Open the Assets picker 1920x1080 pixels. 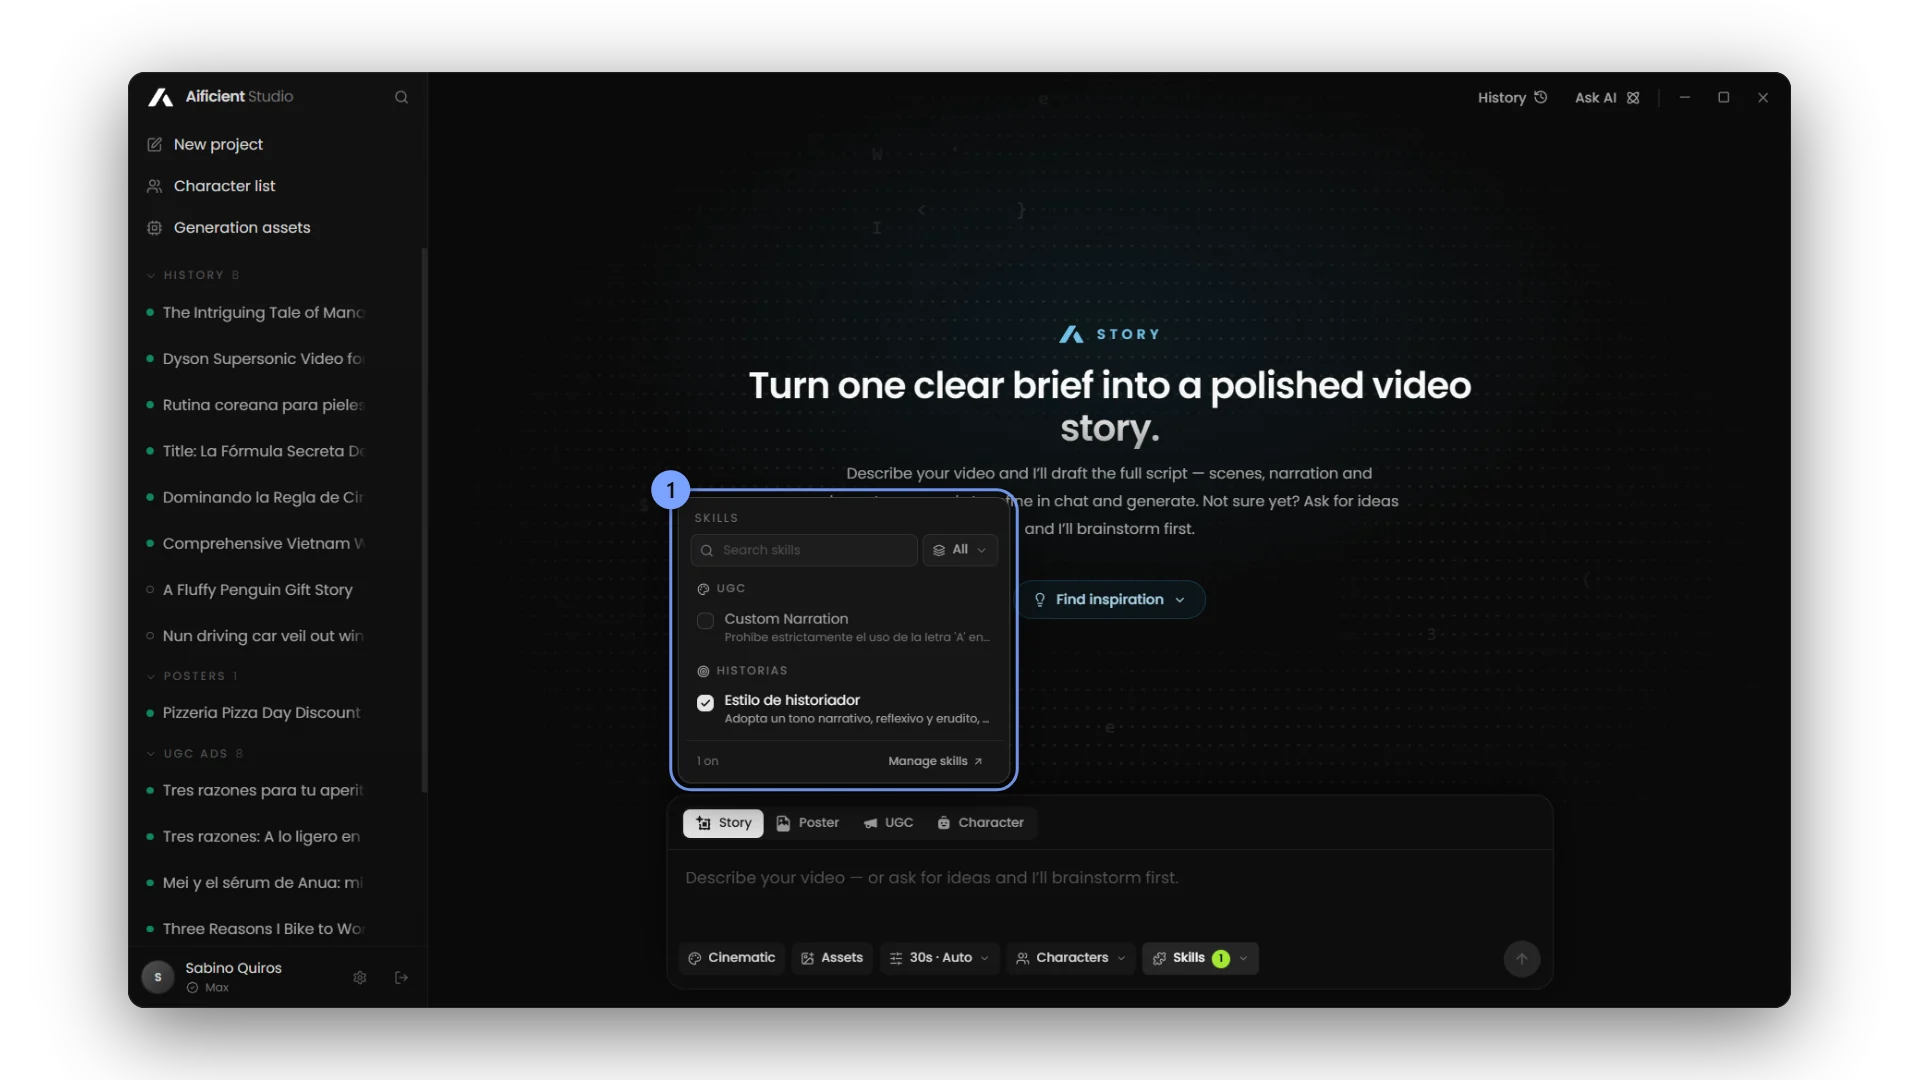(832, 958)
